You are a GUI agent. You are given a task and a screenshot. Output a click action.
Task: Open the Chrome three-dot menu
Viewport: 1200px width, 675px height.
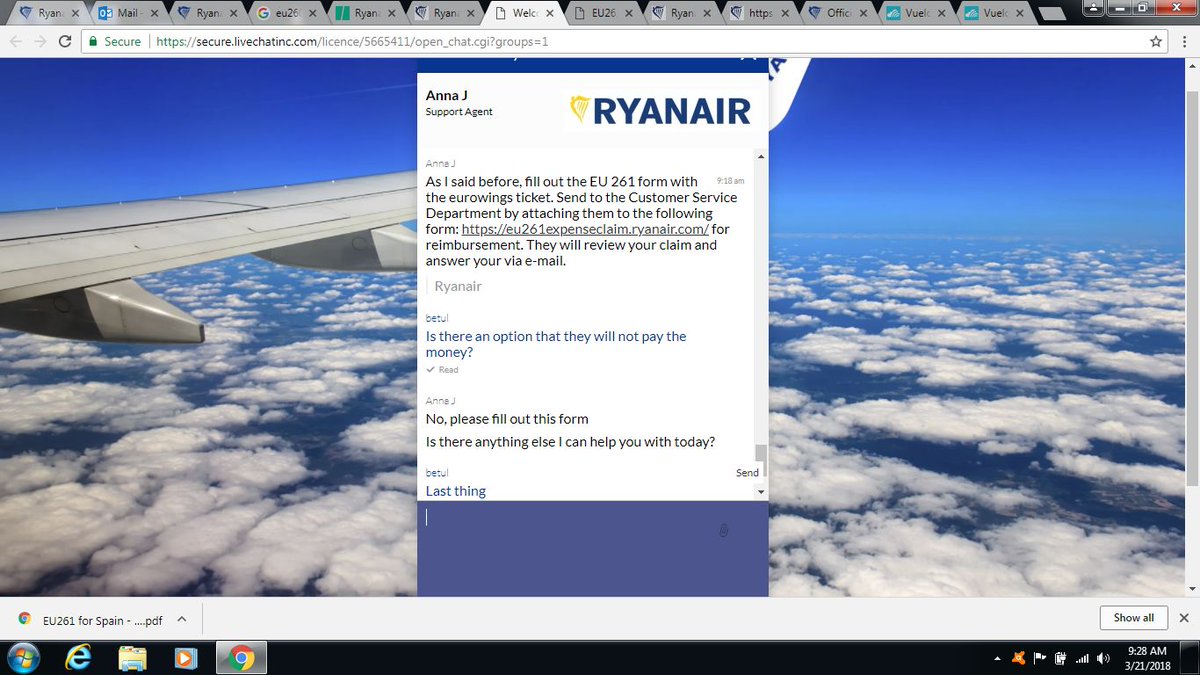coord(1183,42)
